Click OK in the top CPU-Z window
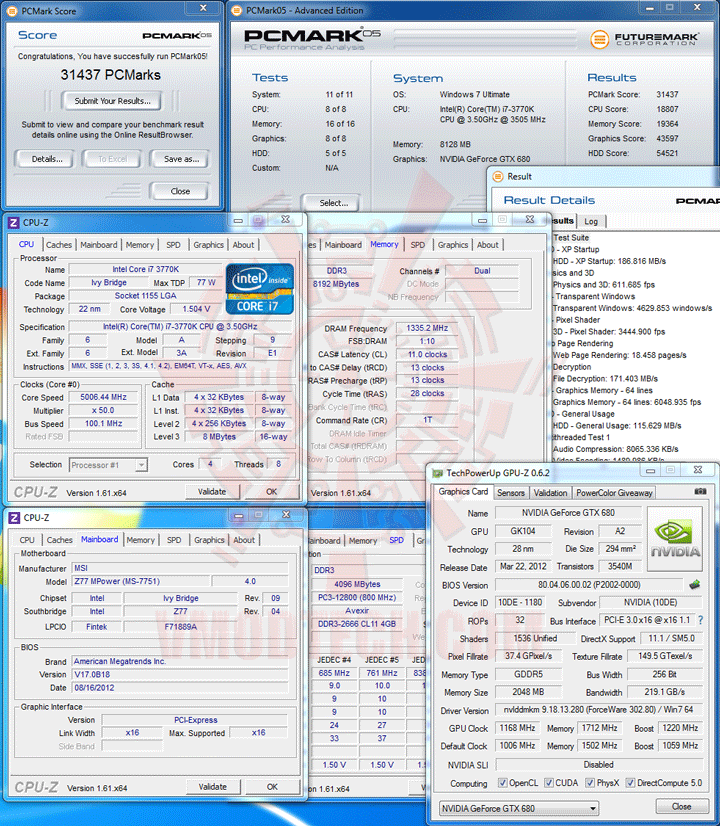720x826 pixels. [271, 491]
